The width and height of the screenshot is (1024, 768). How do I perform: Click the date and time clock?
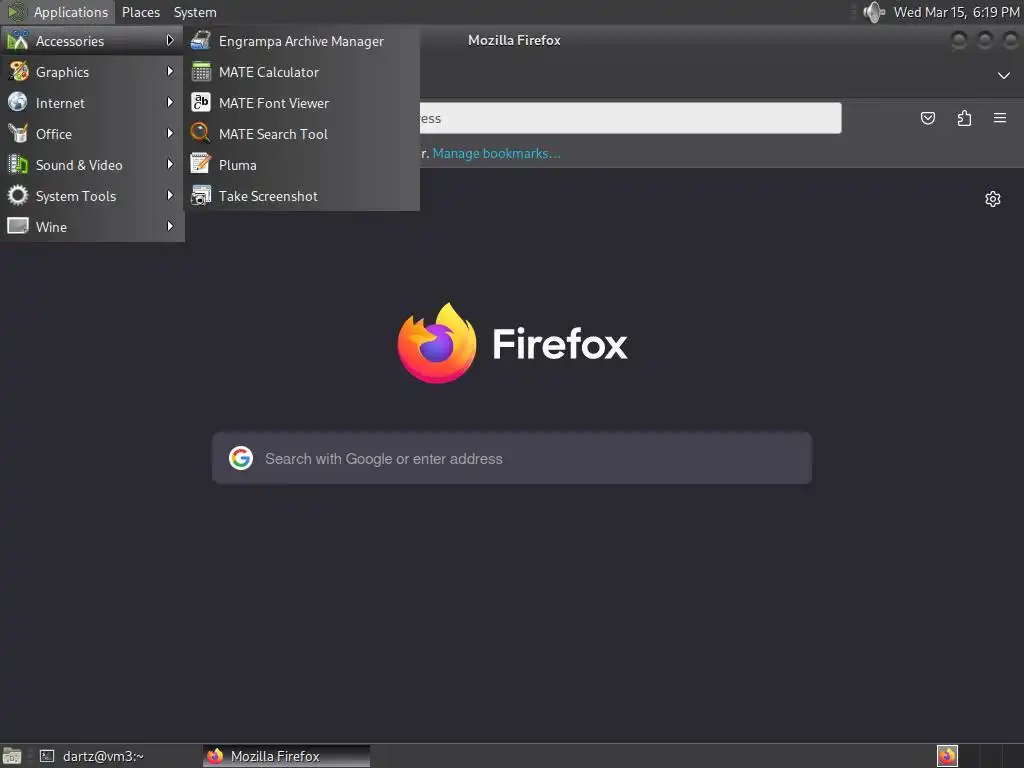coord(956,12)
